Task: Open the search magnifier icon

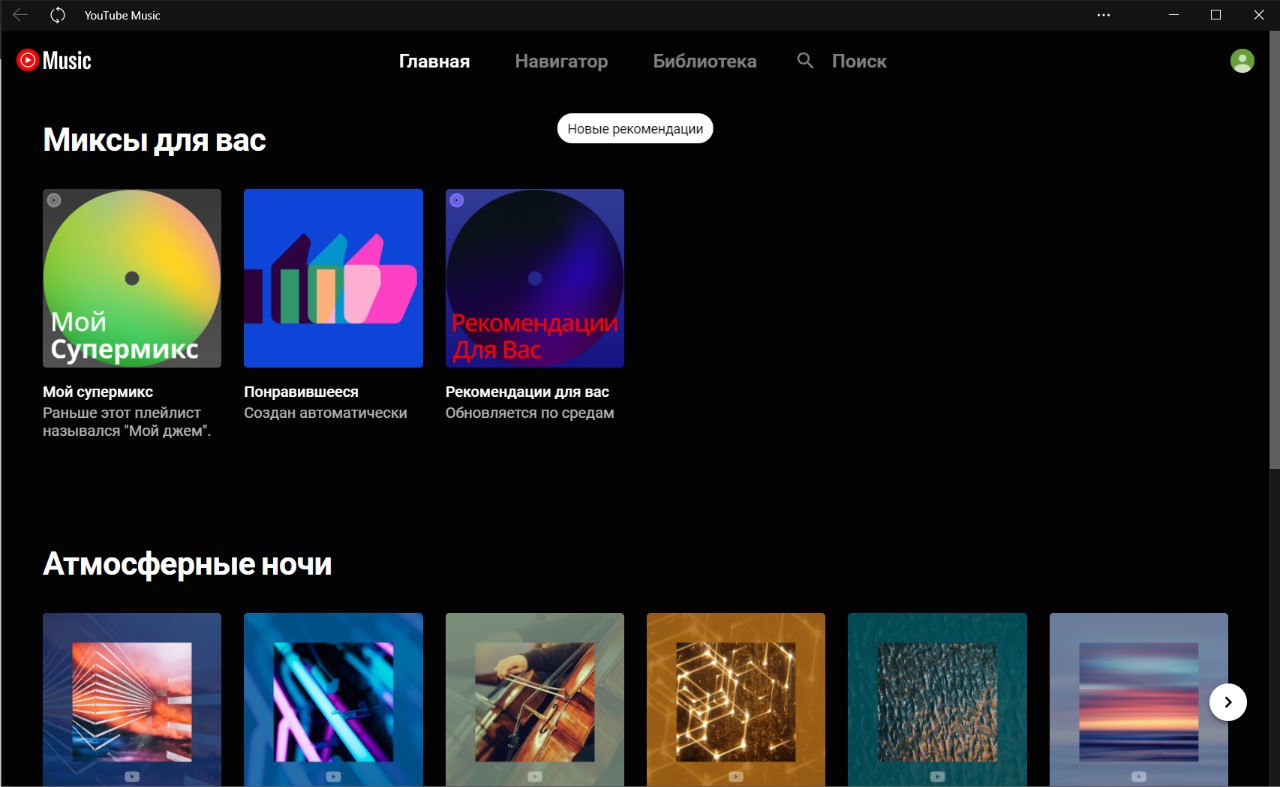Action: point(806,61)
